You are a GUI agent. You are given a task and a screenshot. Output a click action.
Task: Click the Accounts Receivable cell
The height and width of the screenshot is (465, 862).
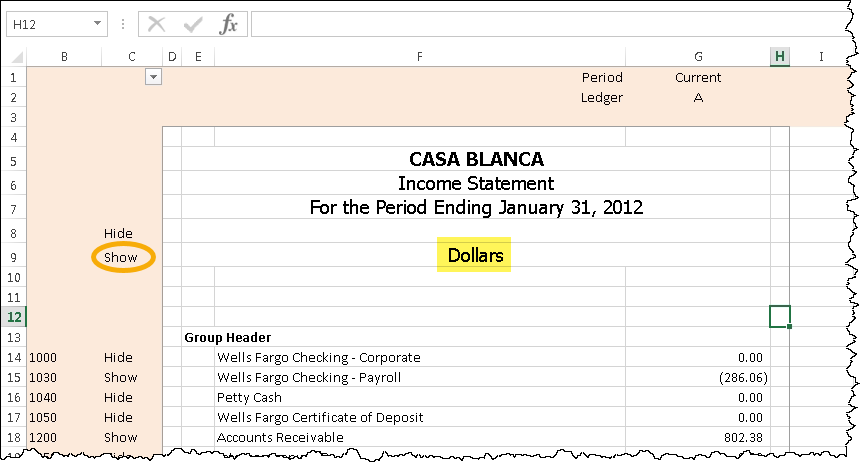click(x=279, y=437)
